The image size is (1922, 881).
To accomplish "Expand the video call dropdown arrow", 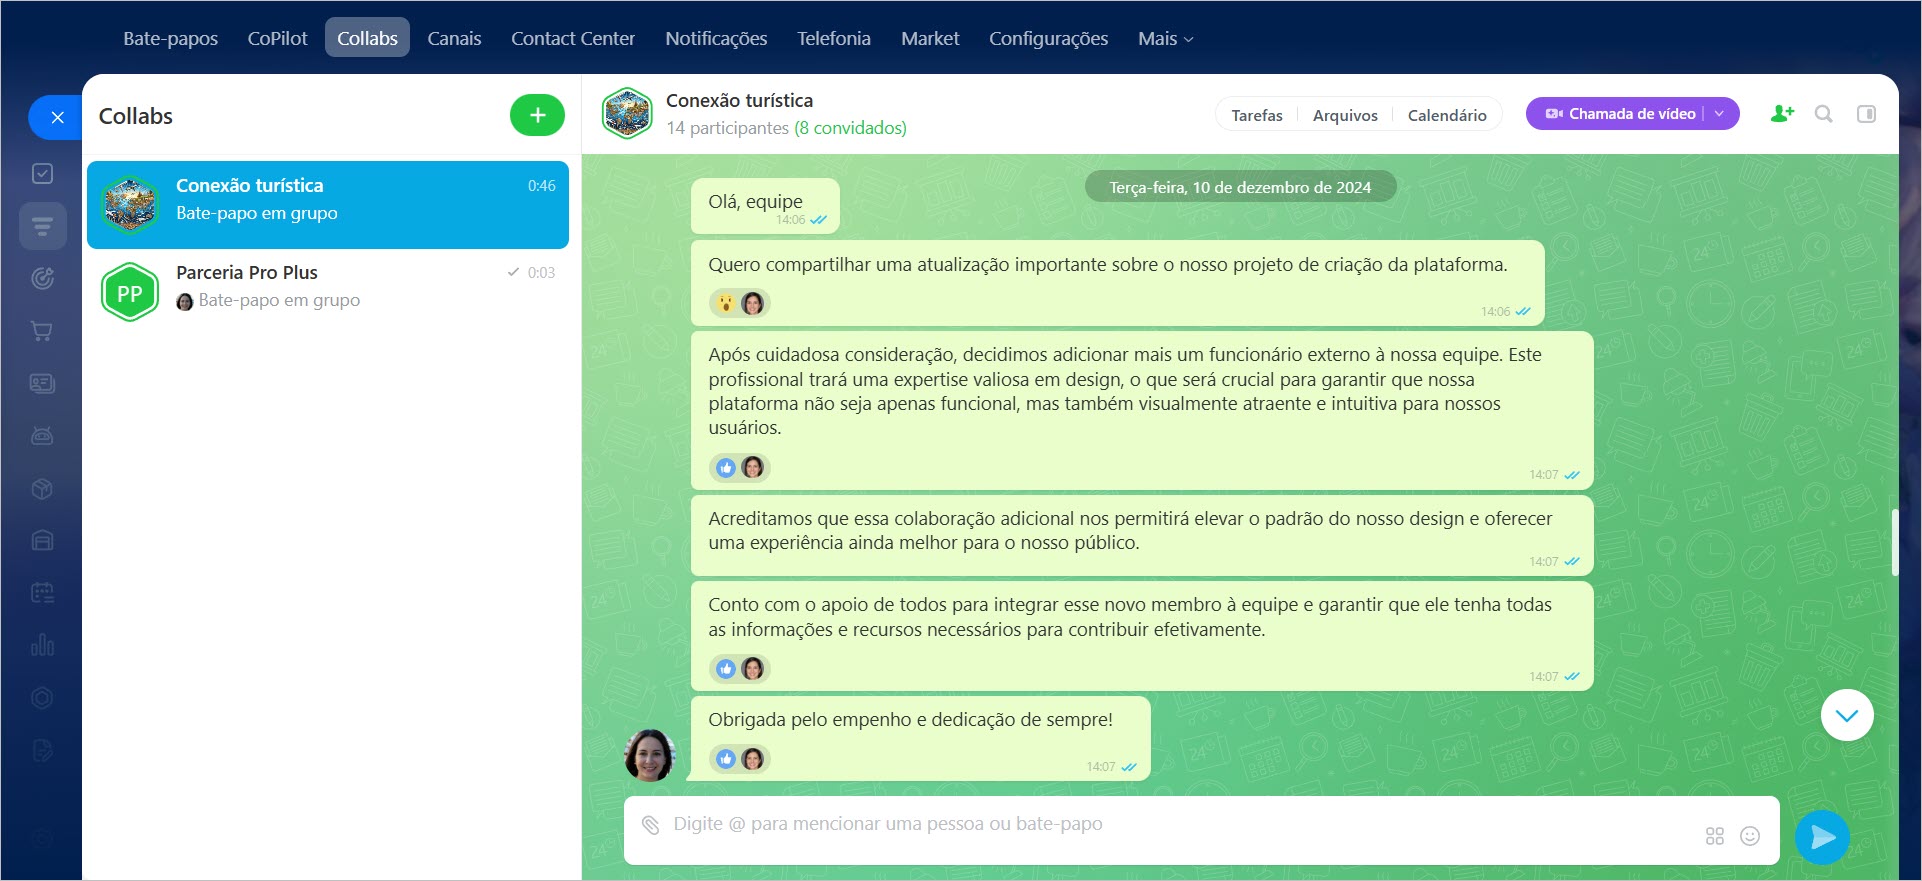I will tap(1720, 114).
